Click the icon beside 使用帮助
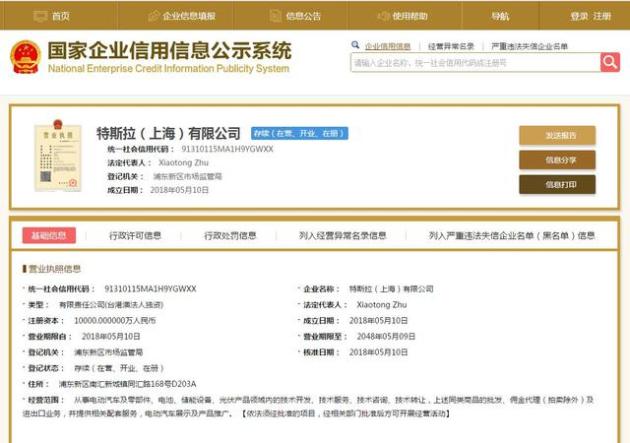The image size is (630, 443). pyautogui.click(x=383, y=16)
